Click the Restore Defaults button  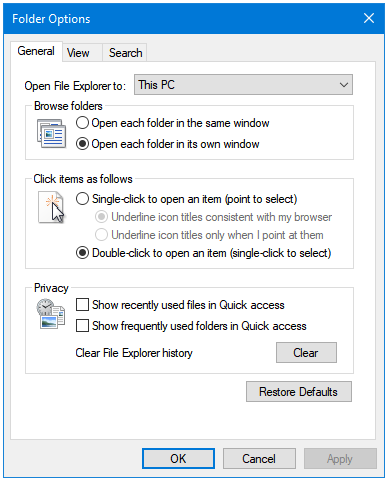click(299, 392)
